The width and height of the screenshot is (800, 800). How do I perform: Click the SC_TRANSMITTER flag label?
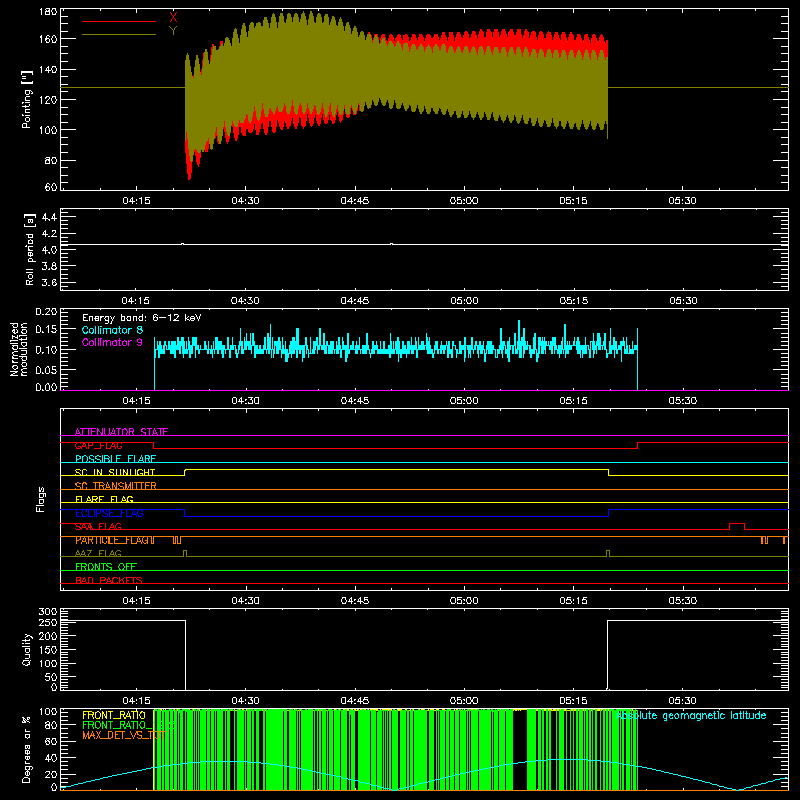(116, 486)
